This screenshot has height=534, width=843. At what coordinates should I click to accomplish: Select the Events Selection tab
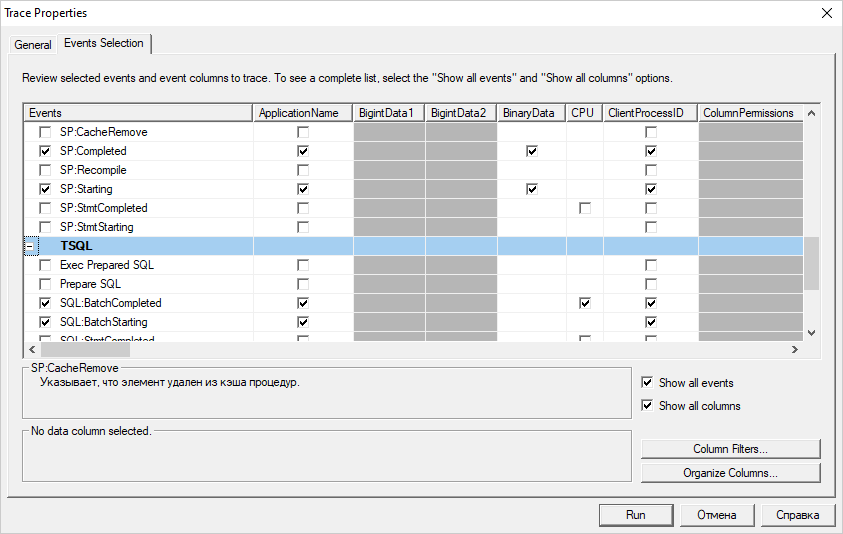point(104,44)
